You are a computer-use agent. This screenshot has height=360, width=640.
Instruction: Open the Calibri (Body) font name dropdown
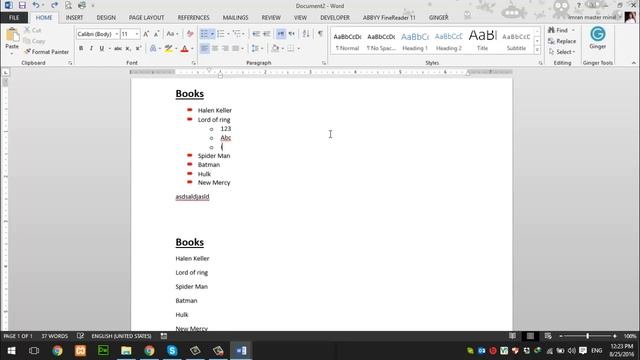click(117, 34)
